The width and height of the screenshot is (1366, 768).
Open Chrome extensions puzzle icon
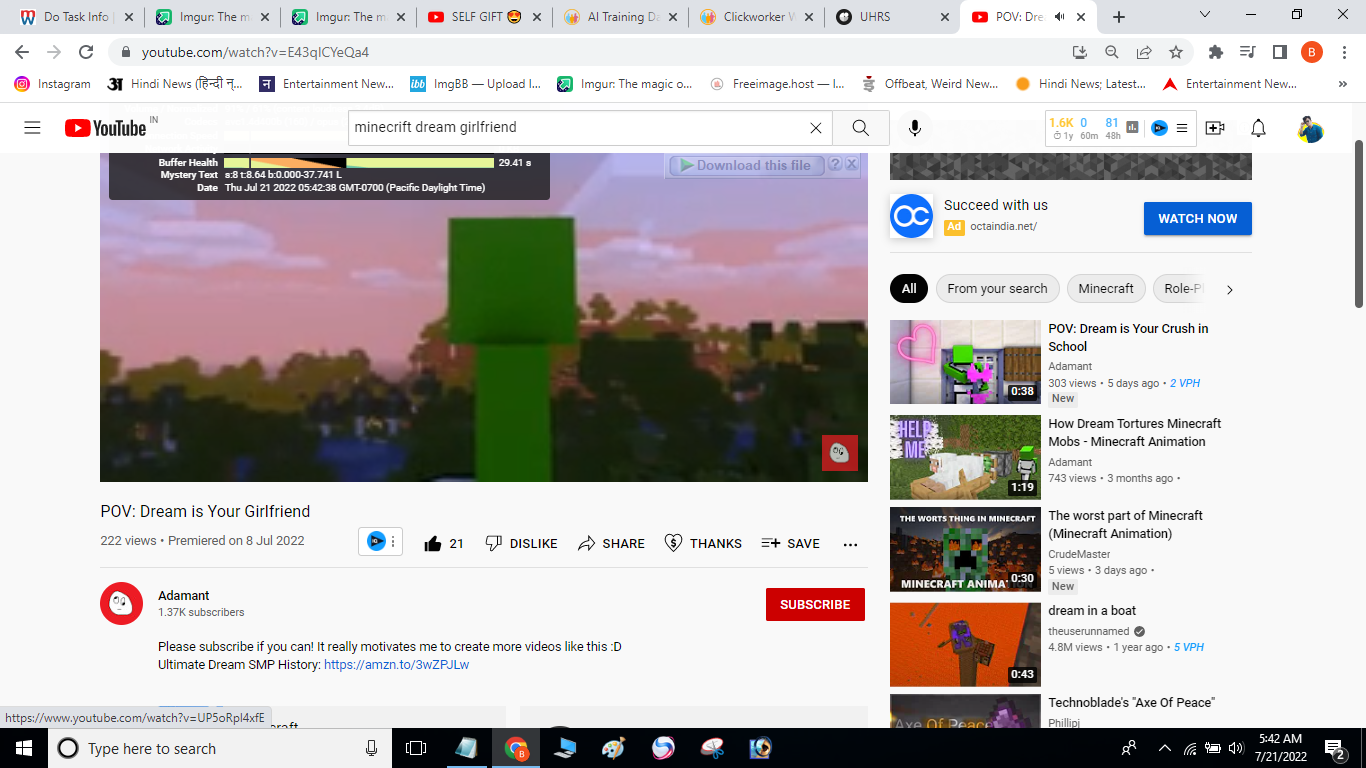[1216, 52]
